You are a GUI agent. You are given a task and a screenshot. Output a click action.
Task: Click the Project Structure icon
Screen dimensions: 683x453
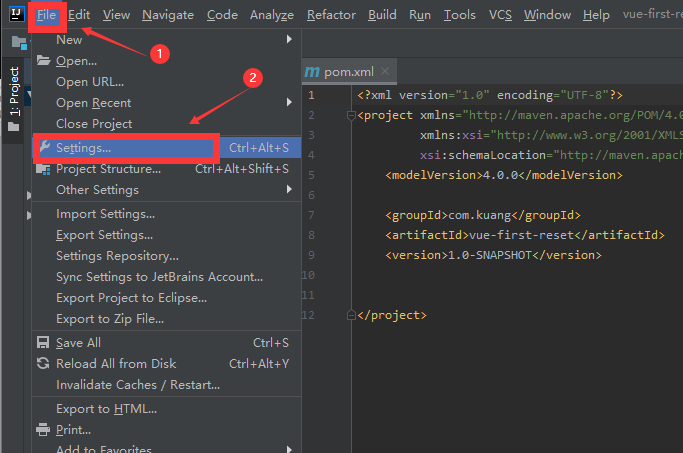tap(43, 169)
